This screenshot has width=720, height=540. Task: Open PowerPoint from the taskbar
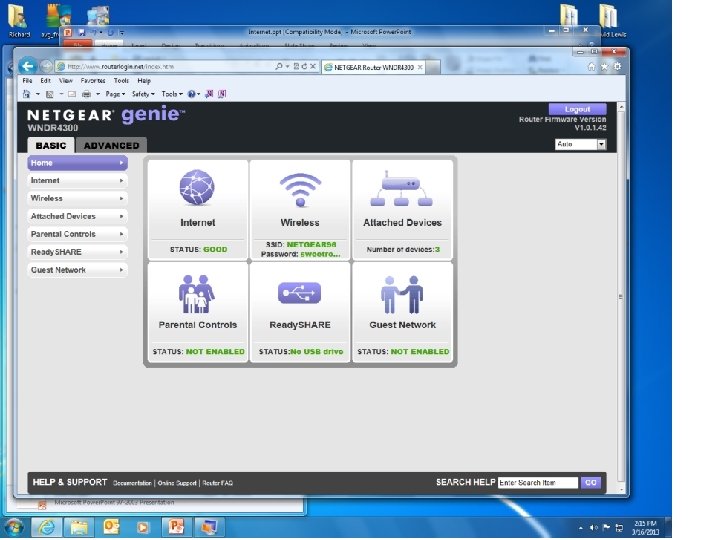point(176,526)
